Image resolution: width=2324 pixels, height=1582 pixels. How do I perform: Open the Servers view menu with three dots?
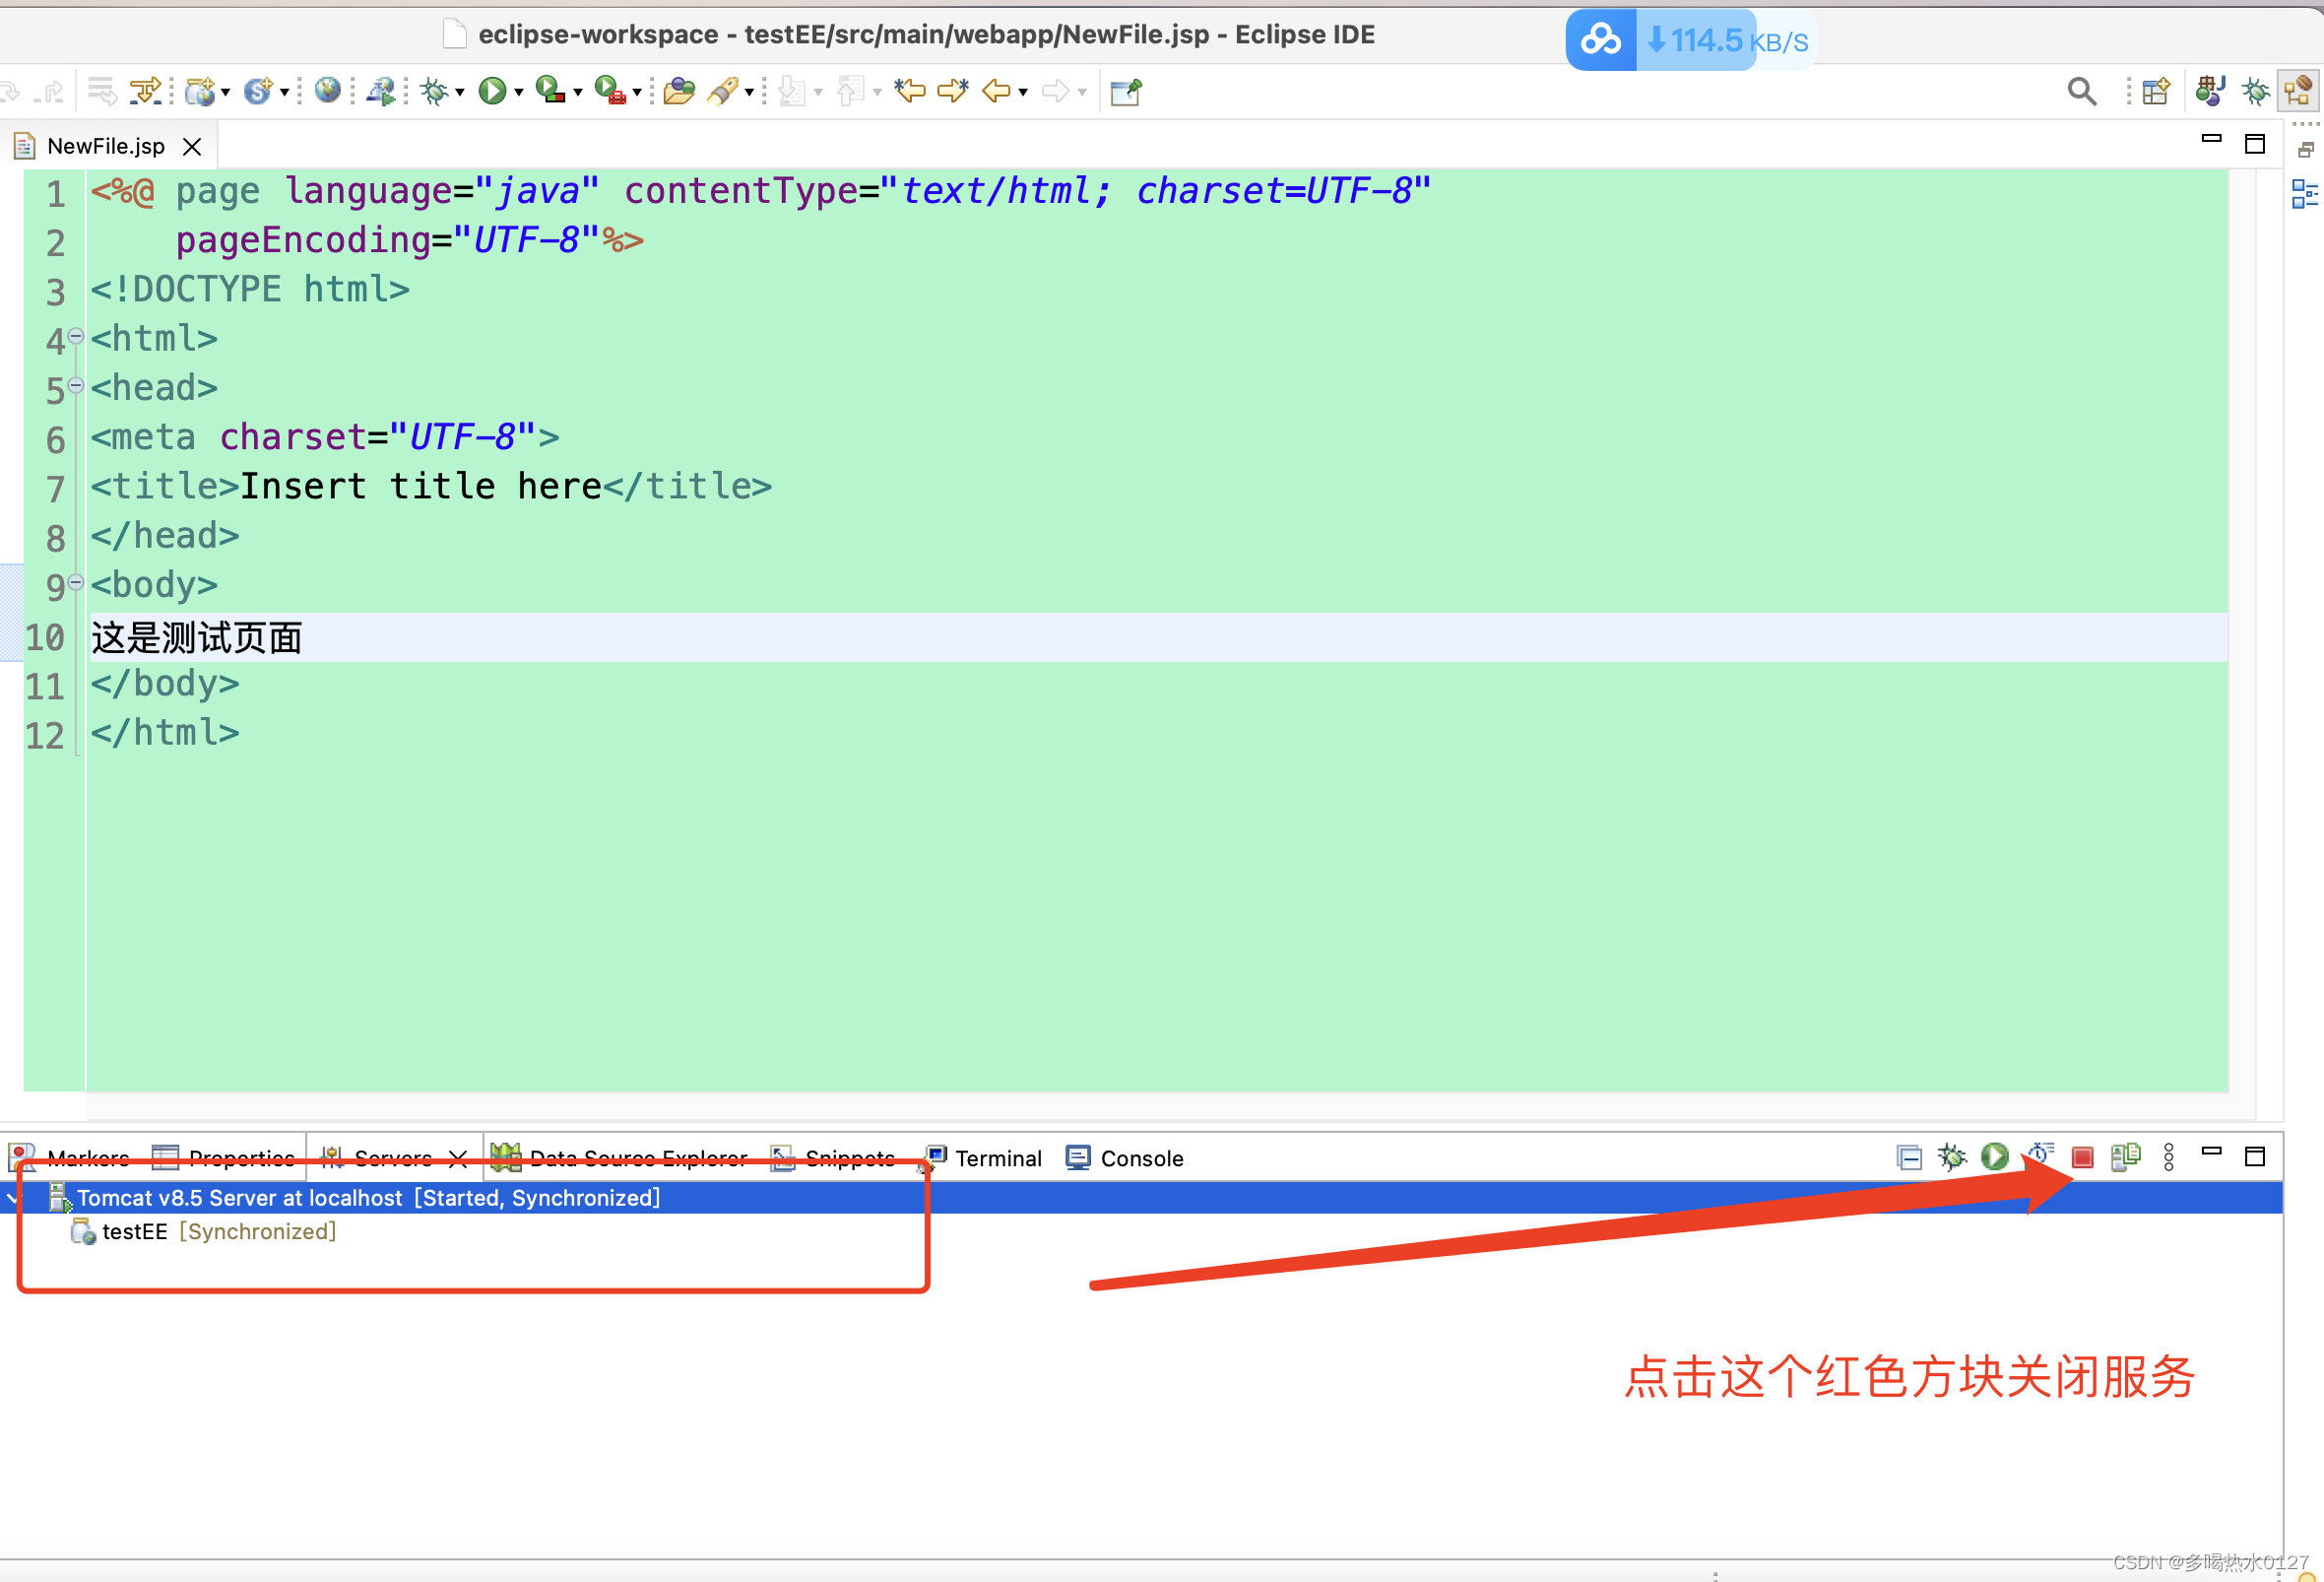pyautogui.click(x=2168, y=1157)
